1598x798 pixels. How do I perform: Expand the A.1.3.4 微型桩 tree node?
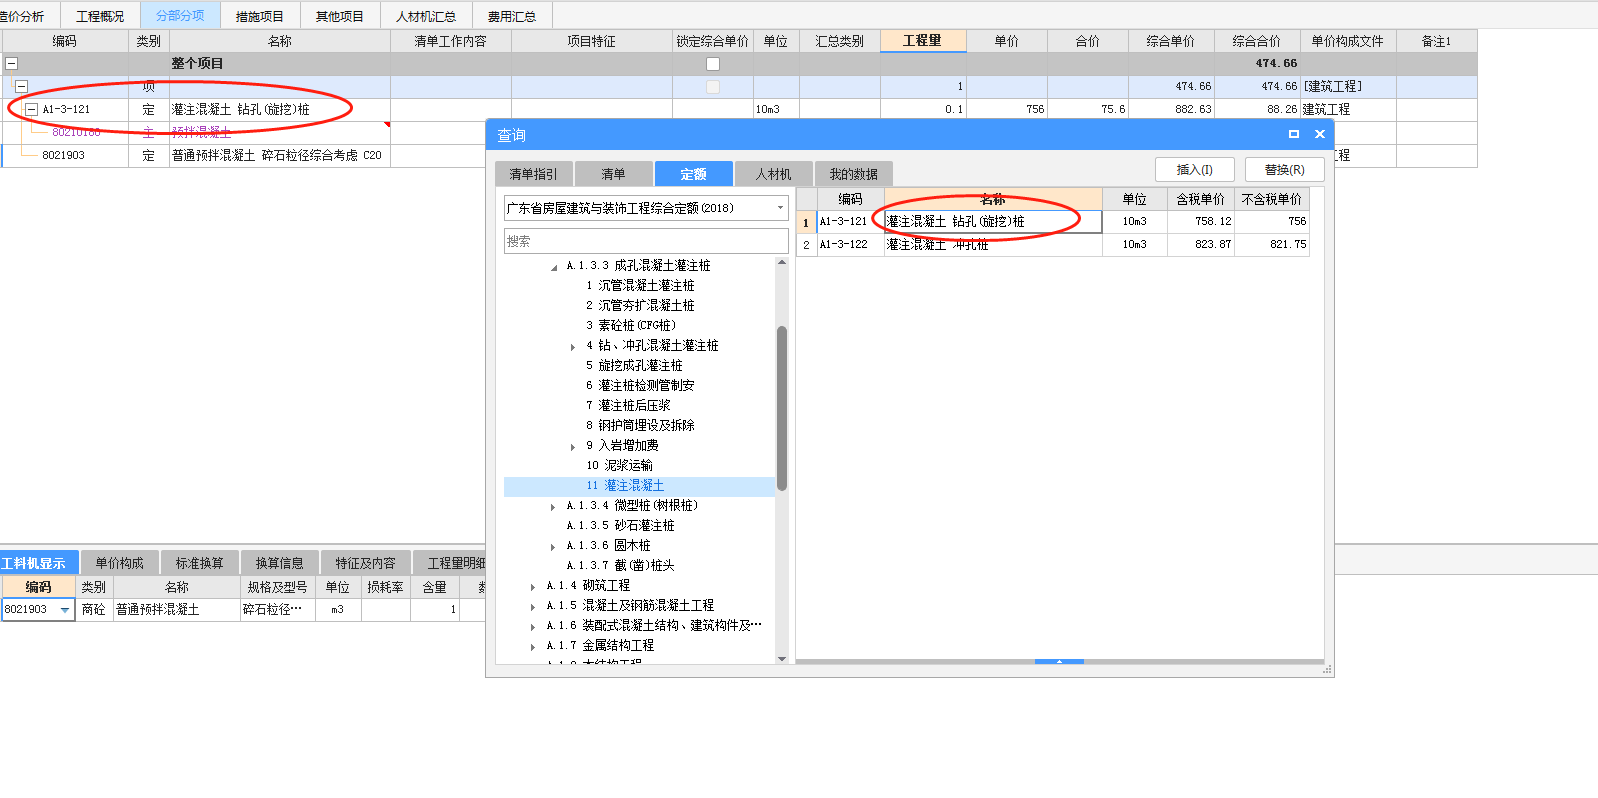tap(554, 506)
